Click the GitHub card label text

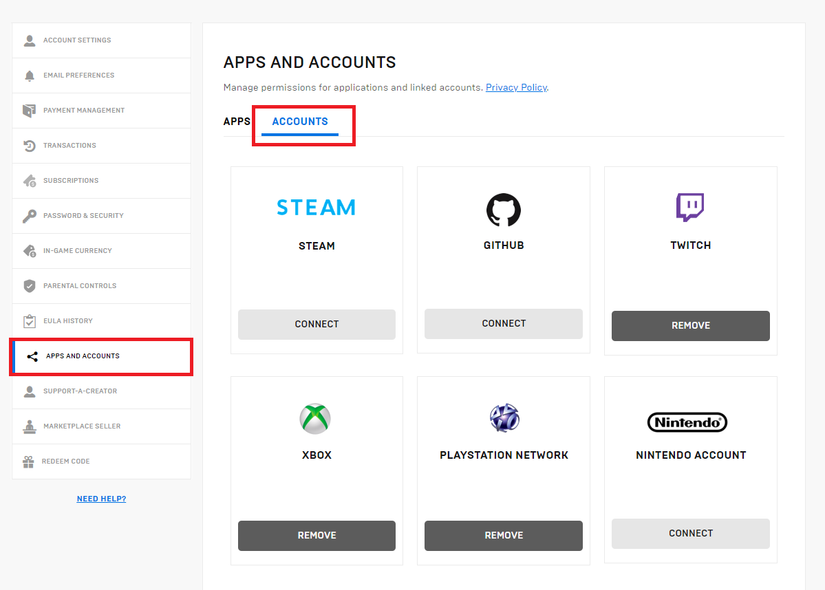tap(504, 246)
